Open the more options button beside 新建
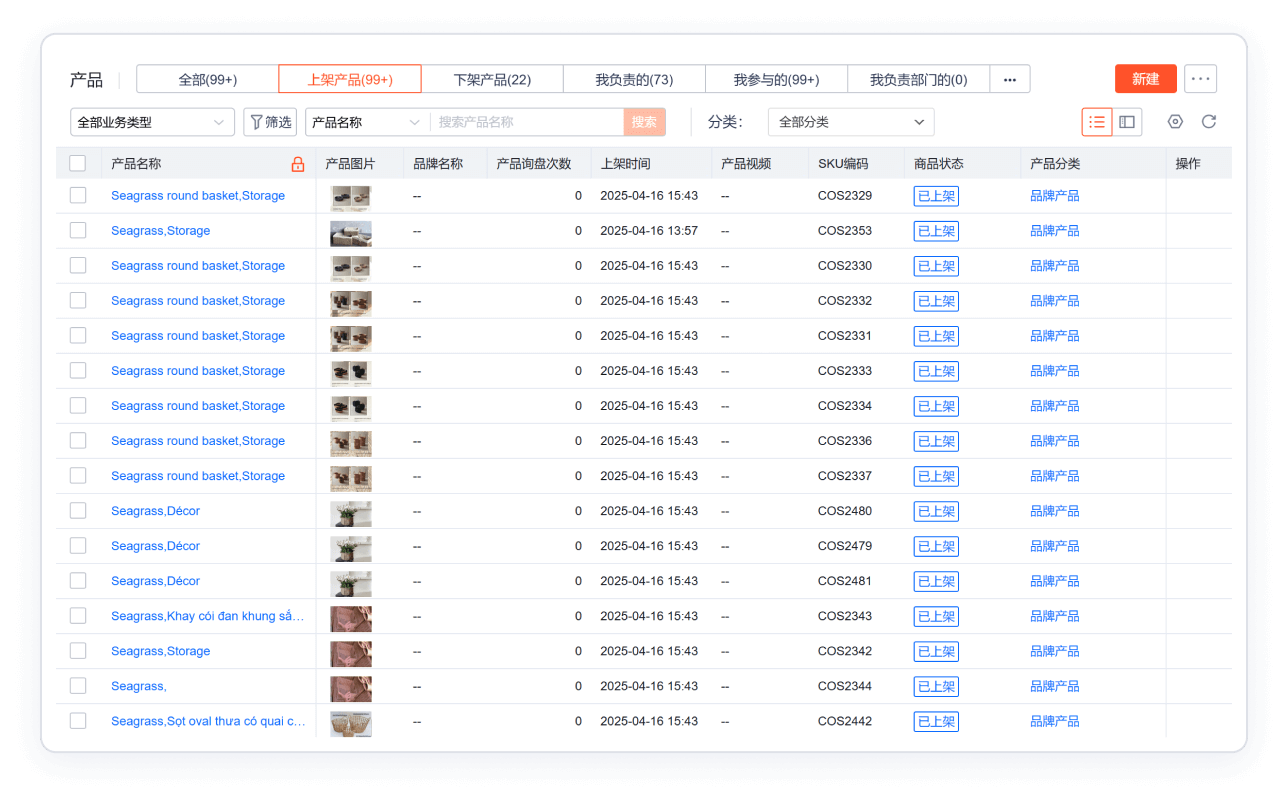 pyautogui.click(x=1200, y=79)
